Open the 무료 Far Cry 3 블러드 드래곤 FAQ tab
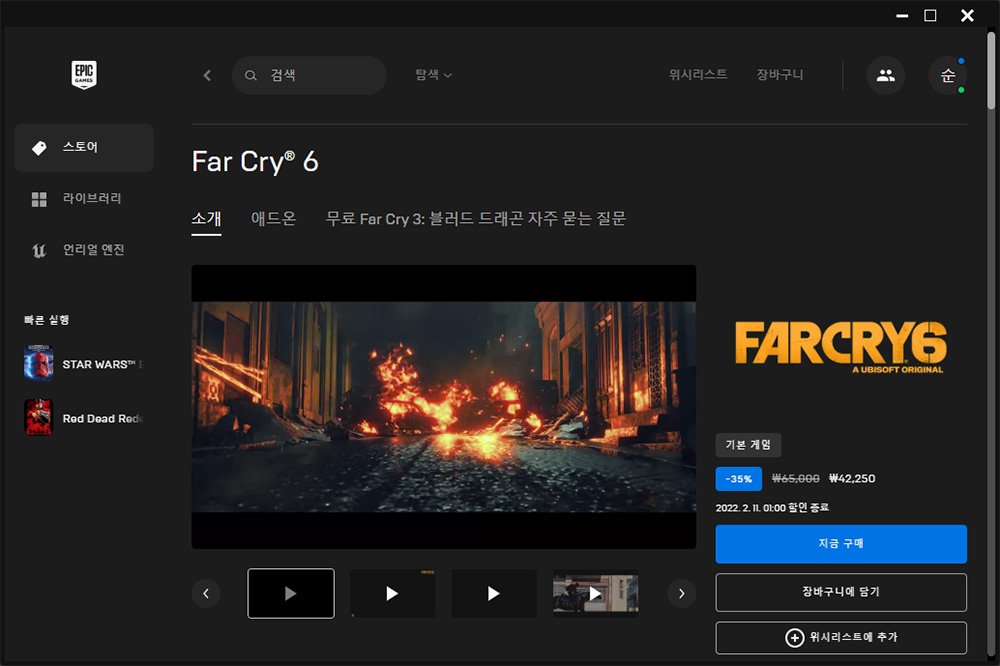 coord(476,219)
